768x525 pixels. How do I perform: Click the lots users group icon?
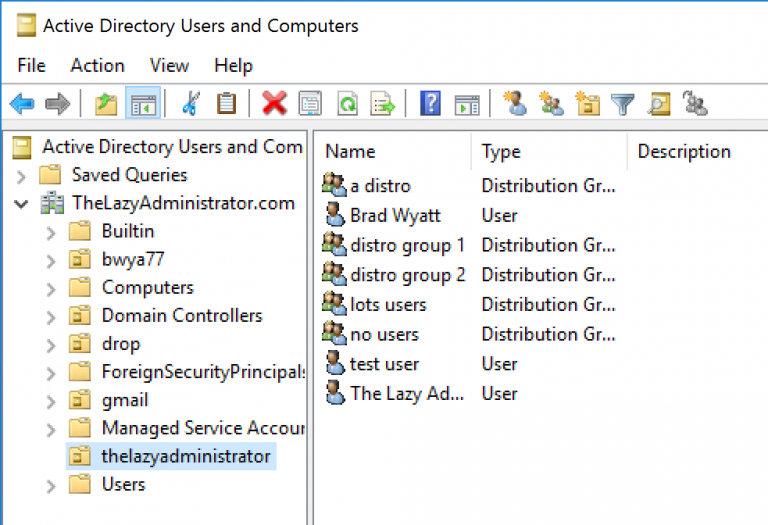[334, 304]
